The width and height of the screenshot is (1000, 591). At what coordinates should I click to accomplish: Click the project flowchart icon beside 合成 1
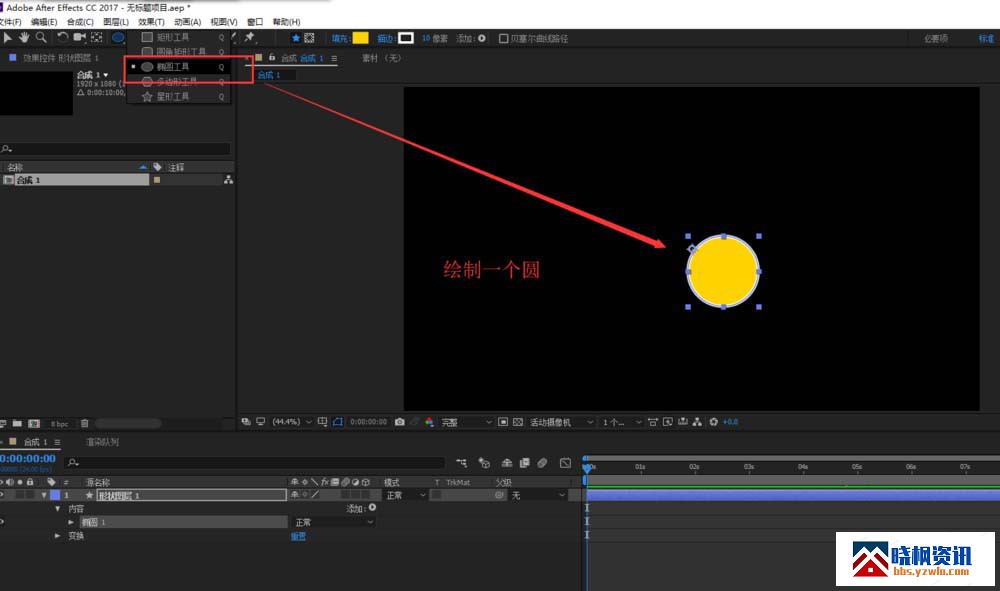[x=228, y=180]
